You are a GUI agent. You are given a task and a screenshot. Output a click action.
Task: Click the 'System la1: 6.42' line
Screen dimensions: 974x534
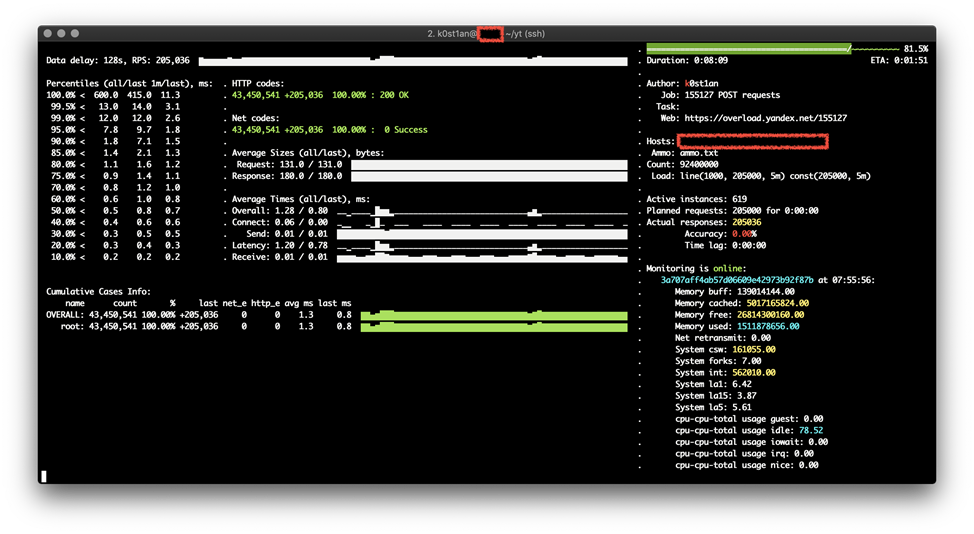(713, 384)
